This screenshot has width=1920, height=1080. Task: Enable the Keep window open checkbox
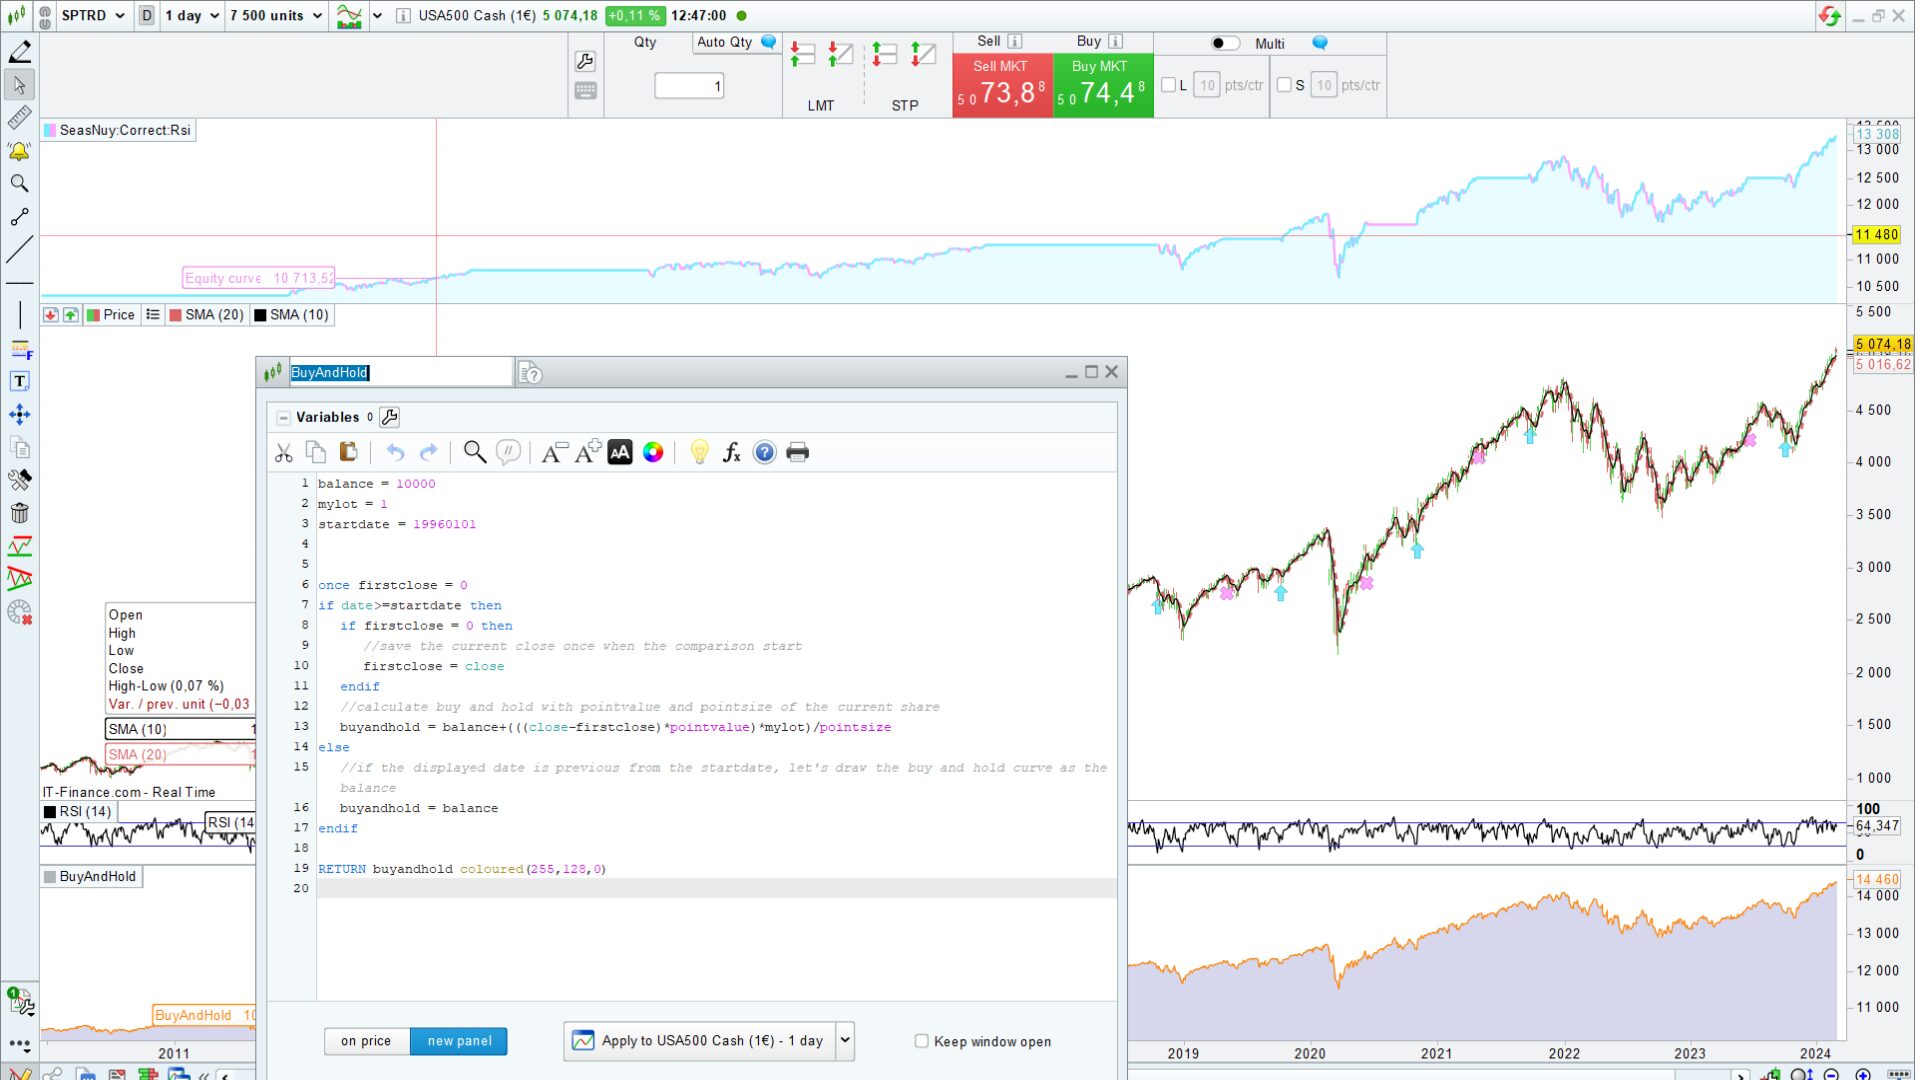click(921, 1041)
